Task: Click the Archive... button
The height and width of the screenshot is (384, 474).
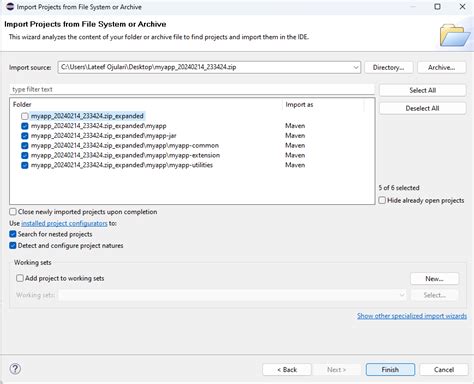Action: [442, 67]
